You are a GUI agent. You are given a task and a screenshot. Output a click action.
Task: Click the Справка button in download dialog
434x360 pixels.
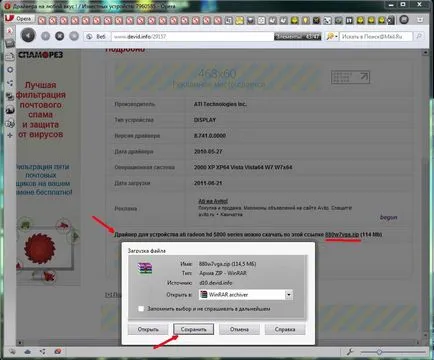click(x=285, y=329)
